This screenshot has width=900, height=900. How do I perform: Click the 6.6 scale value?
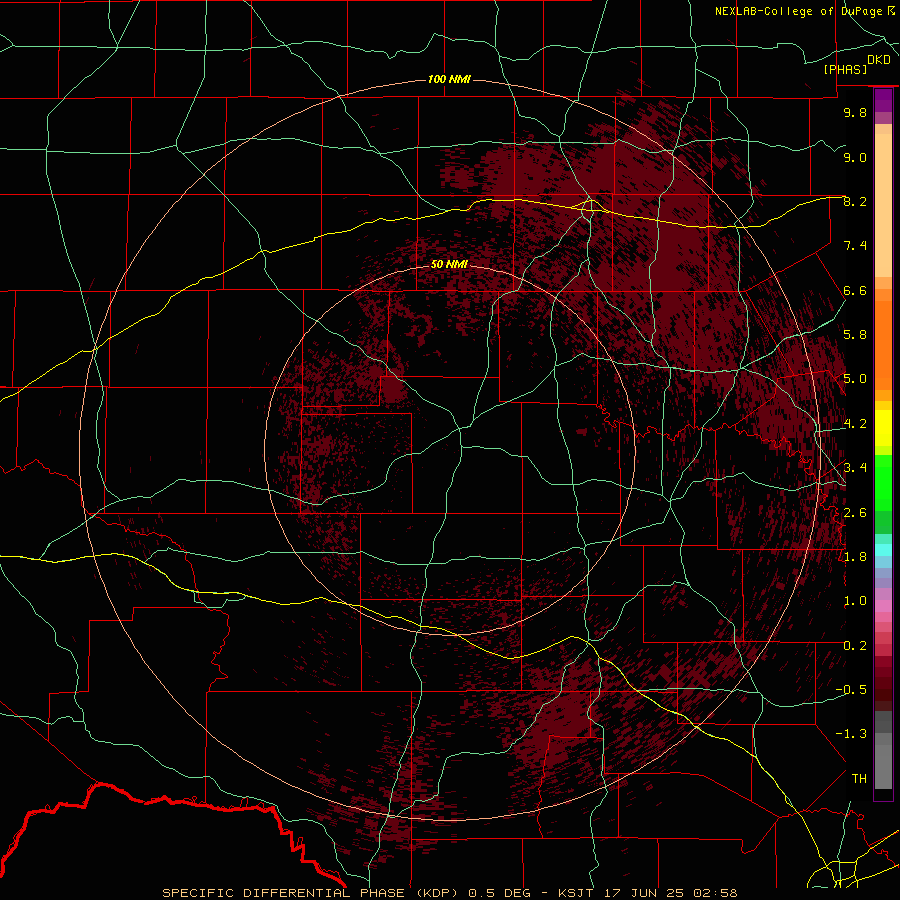click(855, 290)
